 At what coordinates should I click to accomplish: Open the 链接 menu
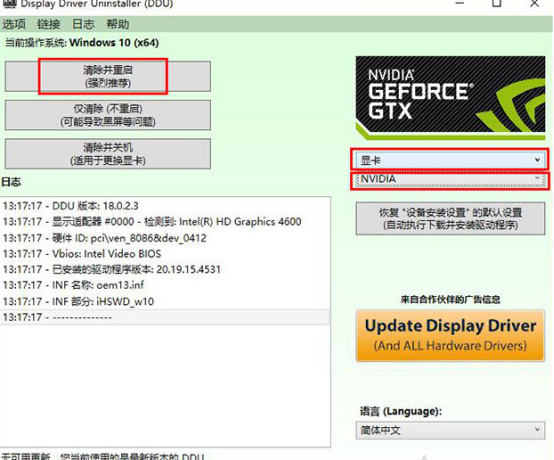pos(49,24)
